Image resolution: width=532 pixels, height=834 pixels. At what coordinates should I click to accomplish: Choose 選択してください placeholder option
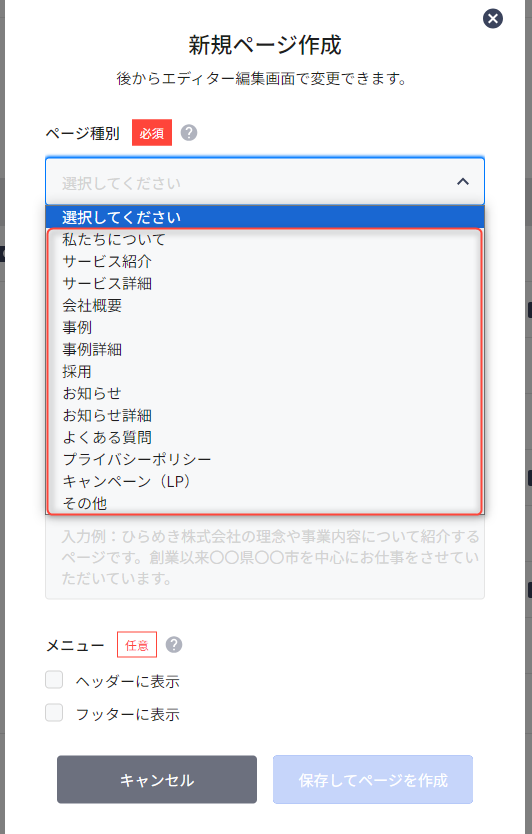tap(265, 217)
